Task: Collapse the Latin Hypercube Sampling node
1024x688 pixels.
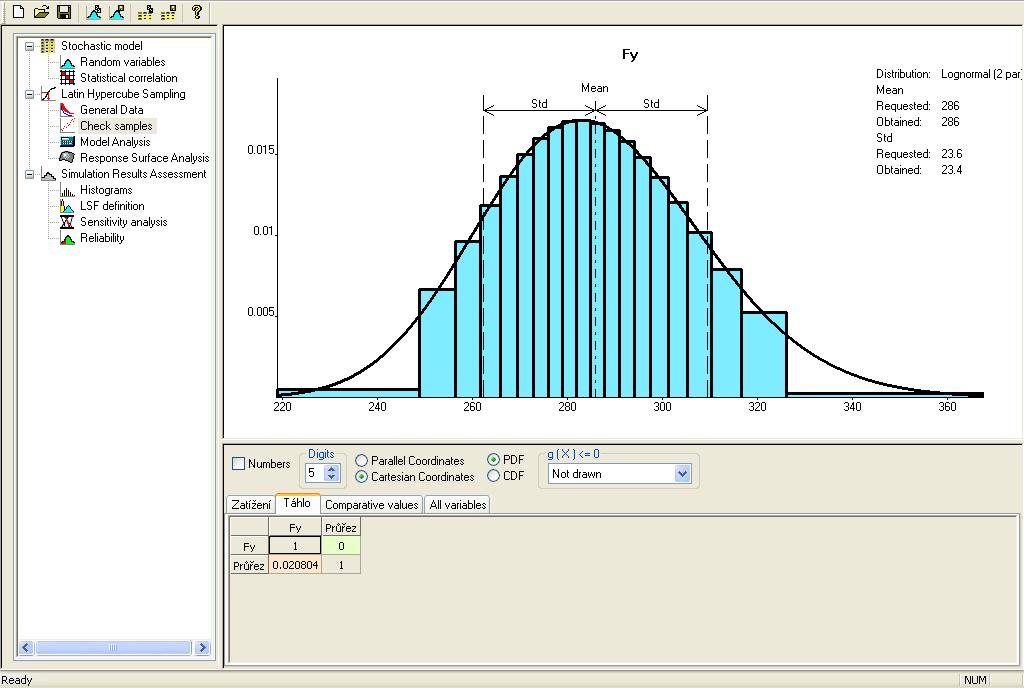Action: (x=29, y=95)
